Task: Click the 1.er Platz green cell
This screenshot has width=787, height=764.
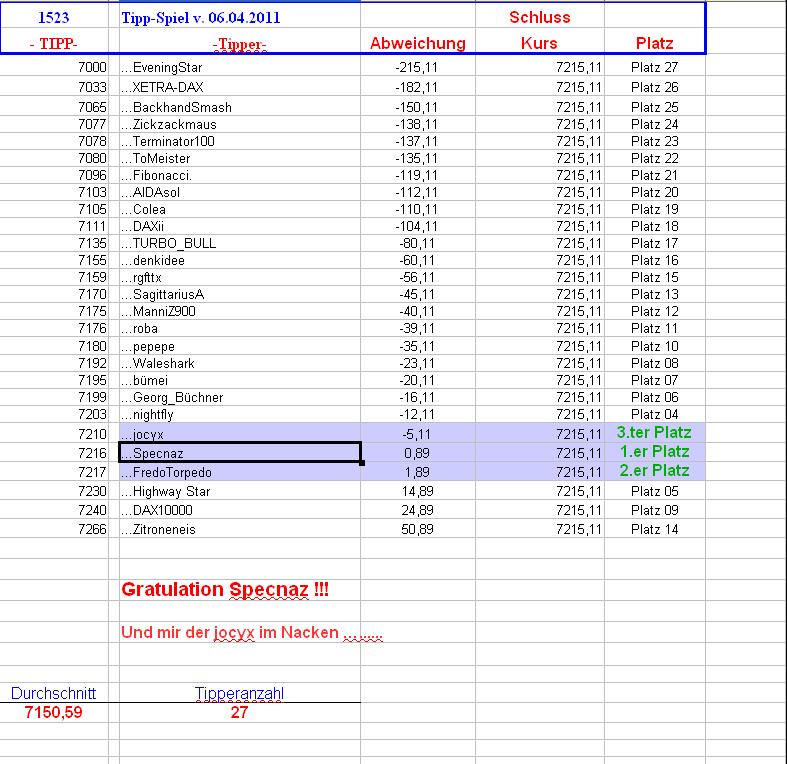Action: click(654, 452)
